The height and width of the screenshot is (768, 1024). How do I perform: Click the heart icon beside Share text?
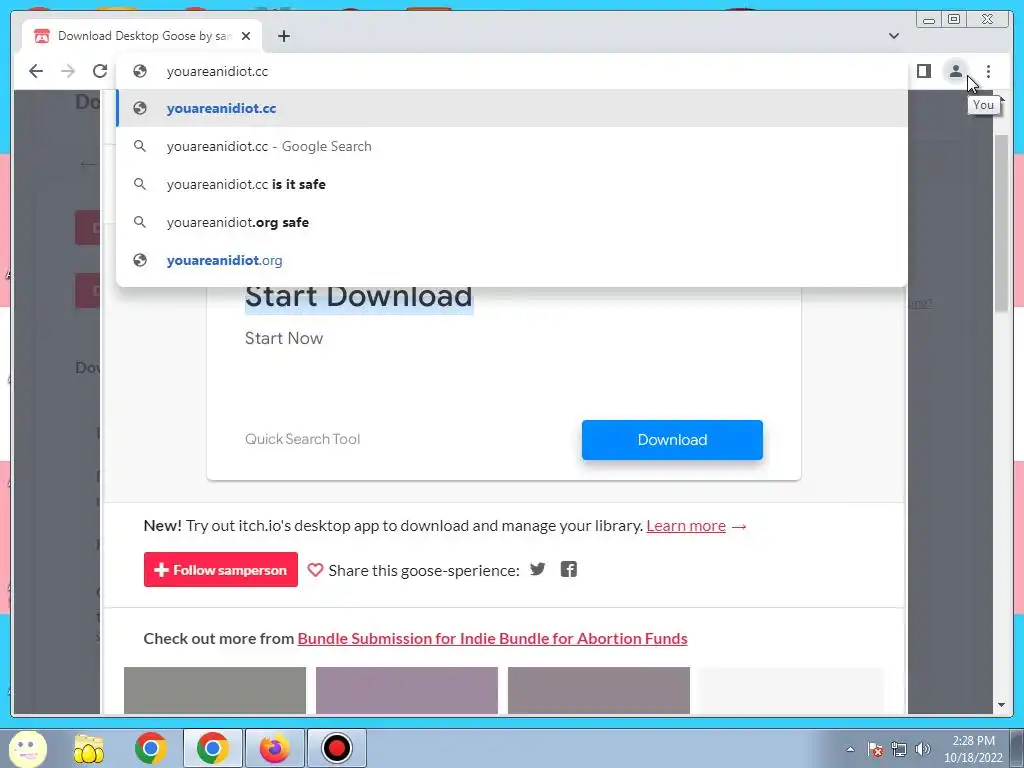click(x=315, y=570)
